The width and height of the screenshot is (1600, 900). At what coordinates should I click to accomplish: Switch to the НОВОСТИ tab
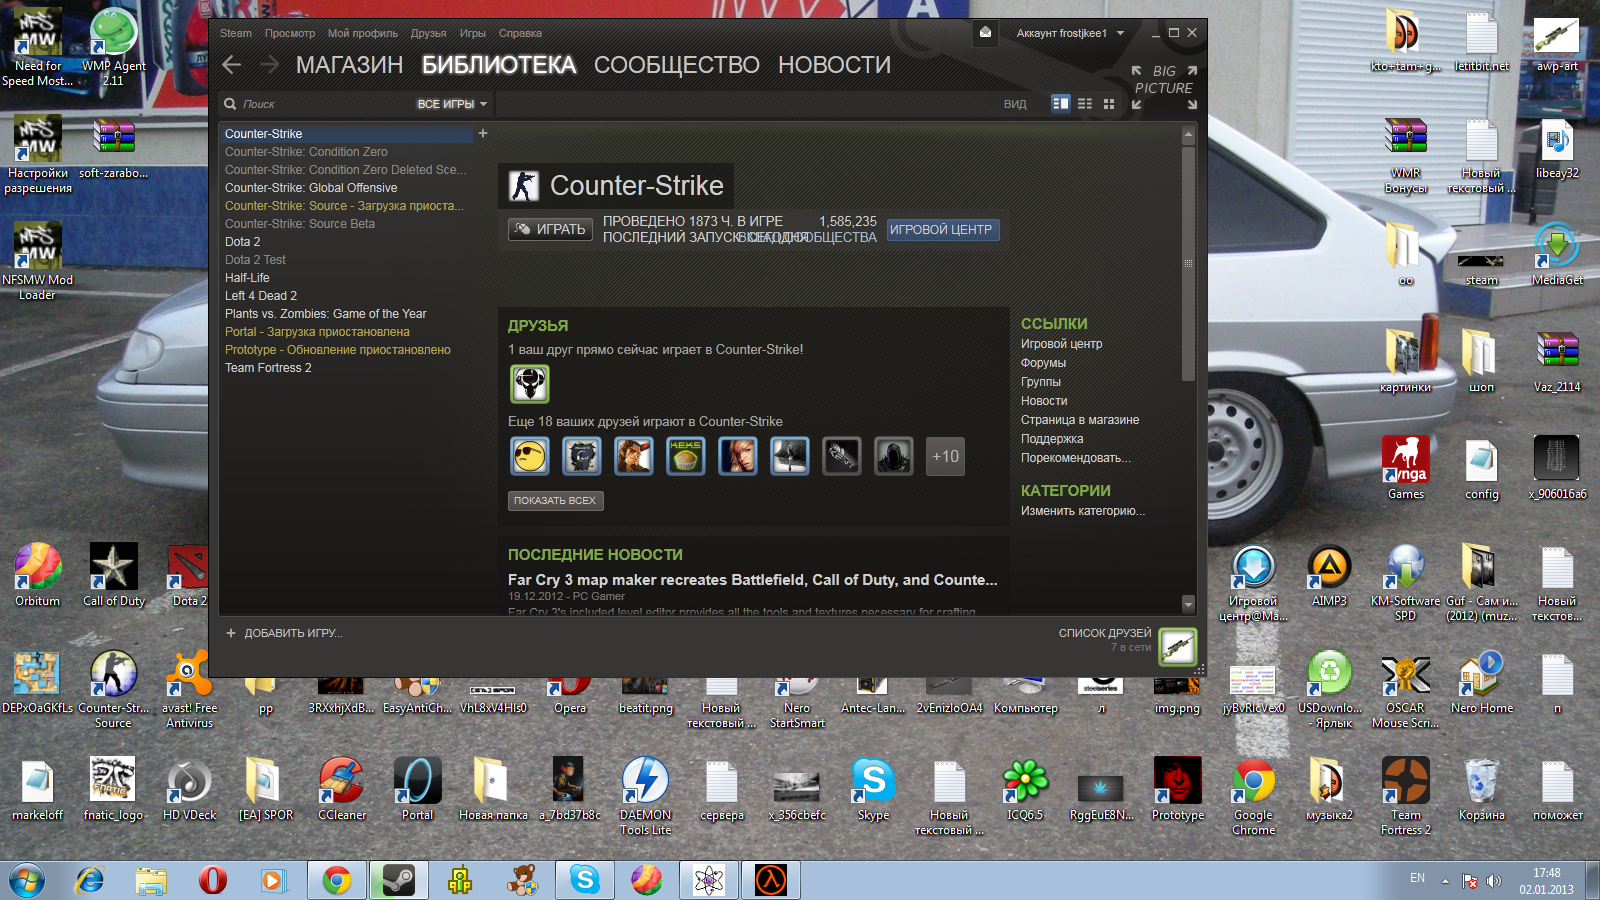click(834, 65)
